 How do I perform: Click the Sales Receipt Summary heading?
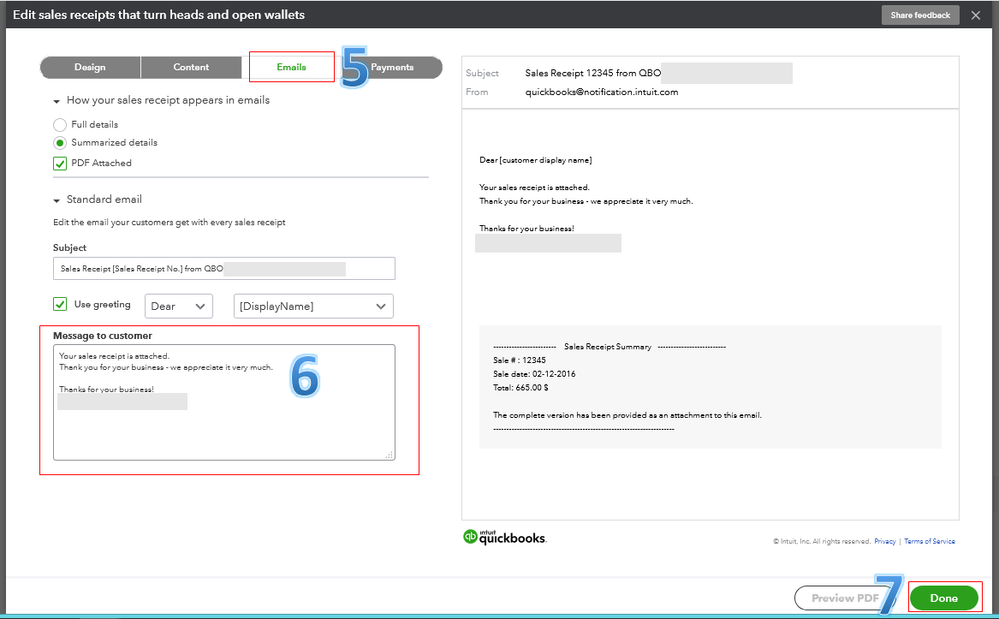[x=608, y=347]
